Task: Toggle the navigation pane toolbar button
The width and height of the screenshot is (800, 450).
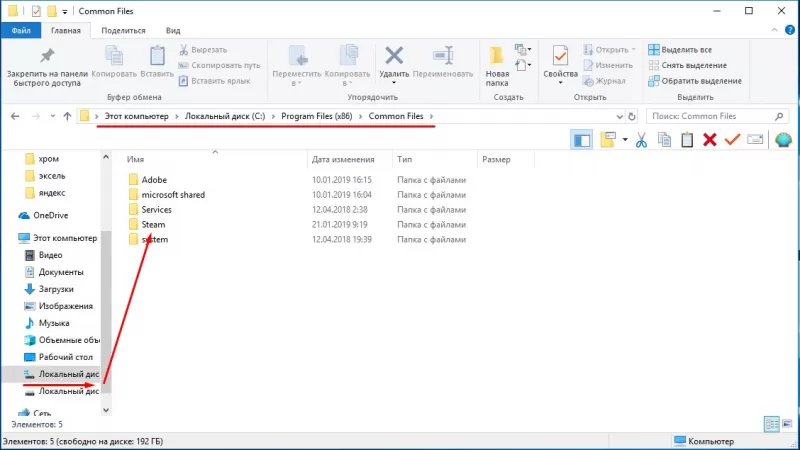Action: tap(582, 140)
